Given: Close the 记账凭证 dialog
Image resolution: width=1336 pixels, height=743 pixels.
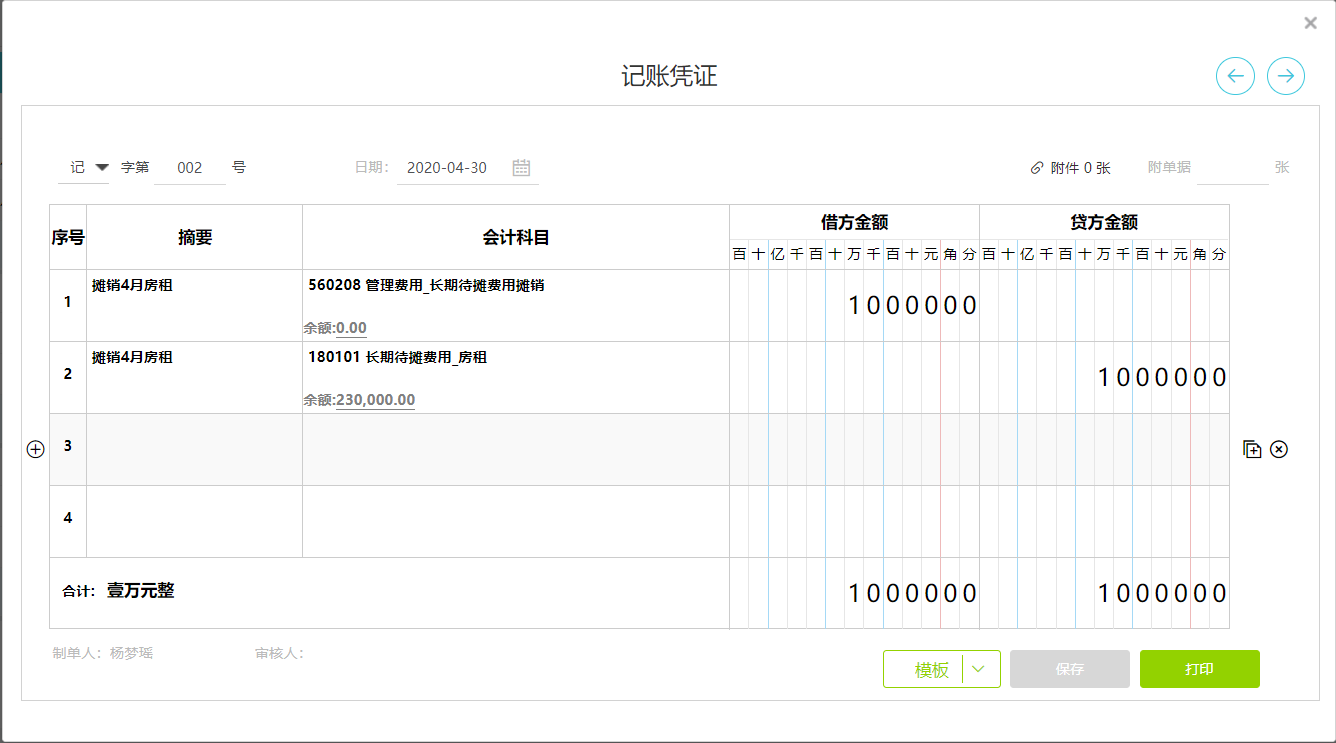Looking at the screenshot, I should pyautogui.click(x=1310, y=20).
